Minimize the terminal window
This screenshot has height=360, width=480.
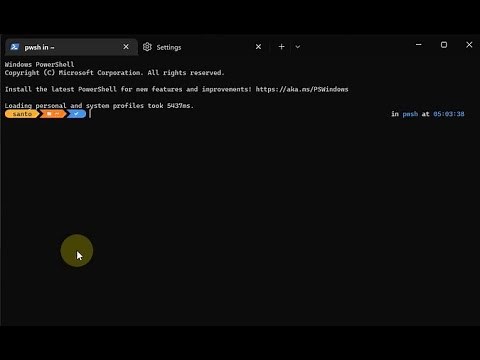coord(419,45)
